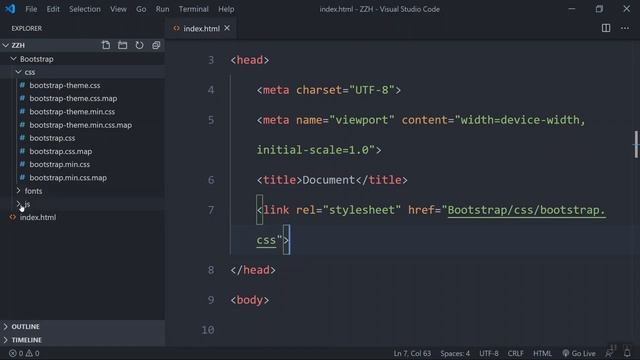Select language mode HTML

point(542,353)
